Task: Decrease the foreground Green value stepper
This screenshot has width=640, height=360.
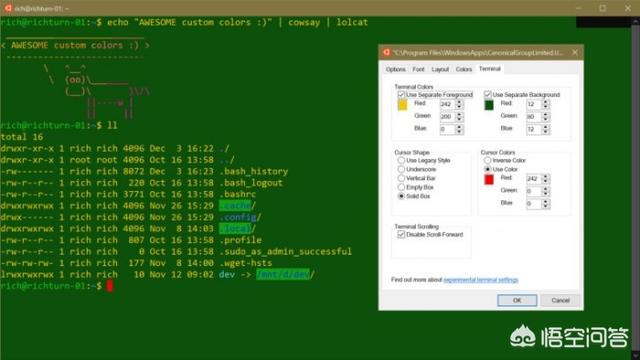Action: pyautogui.click(x=459, y=119)
